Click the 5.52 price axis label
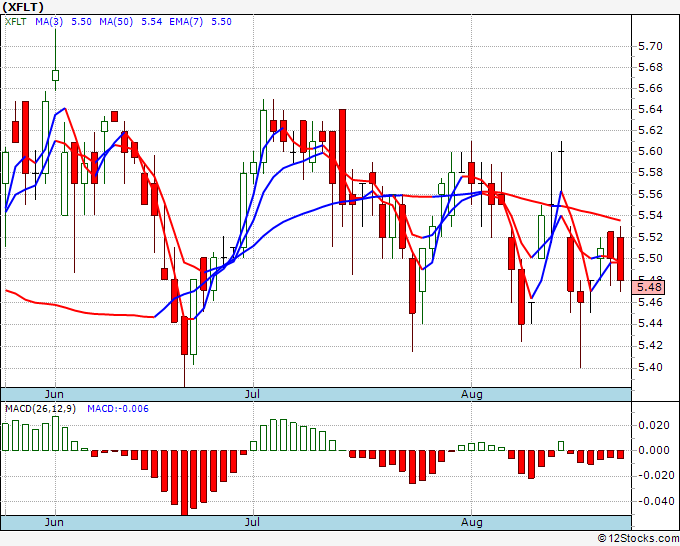Viewport: 680px width, 546px height. pyautogui.click(x=651, y=237)
